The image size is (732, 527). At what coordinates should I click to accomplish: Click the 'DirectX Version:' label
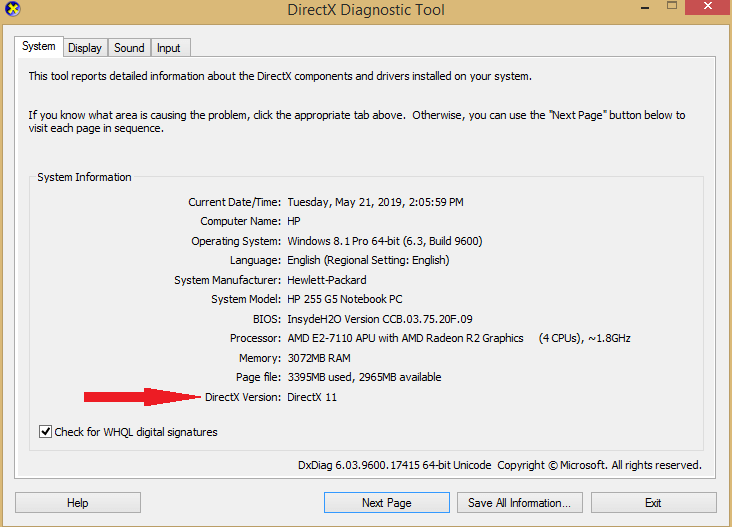pyautogui.click(x=243, y=397)
